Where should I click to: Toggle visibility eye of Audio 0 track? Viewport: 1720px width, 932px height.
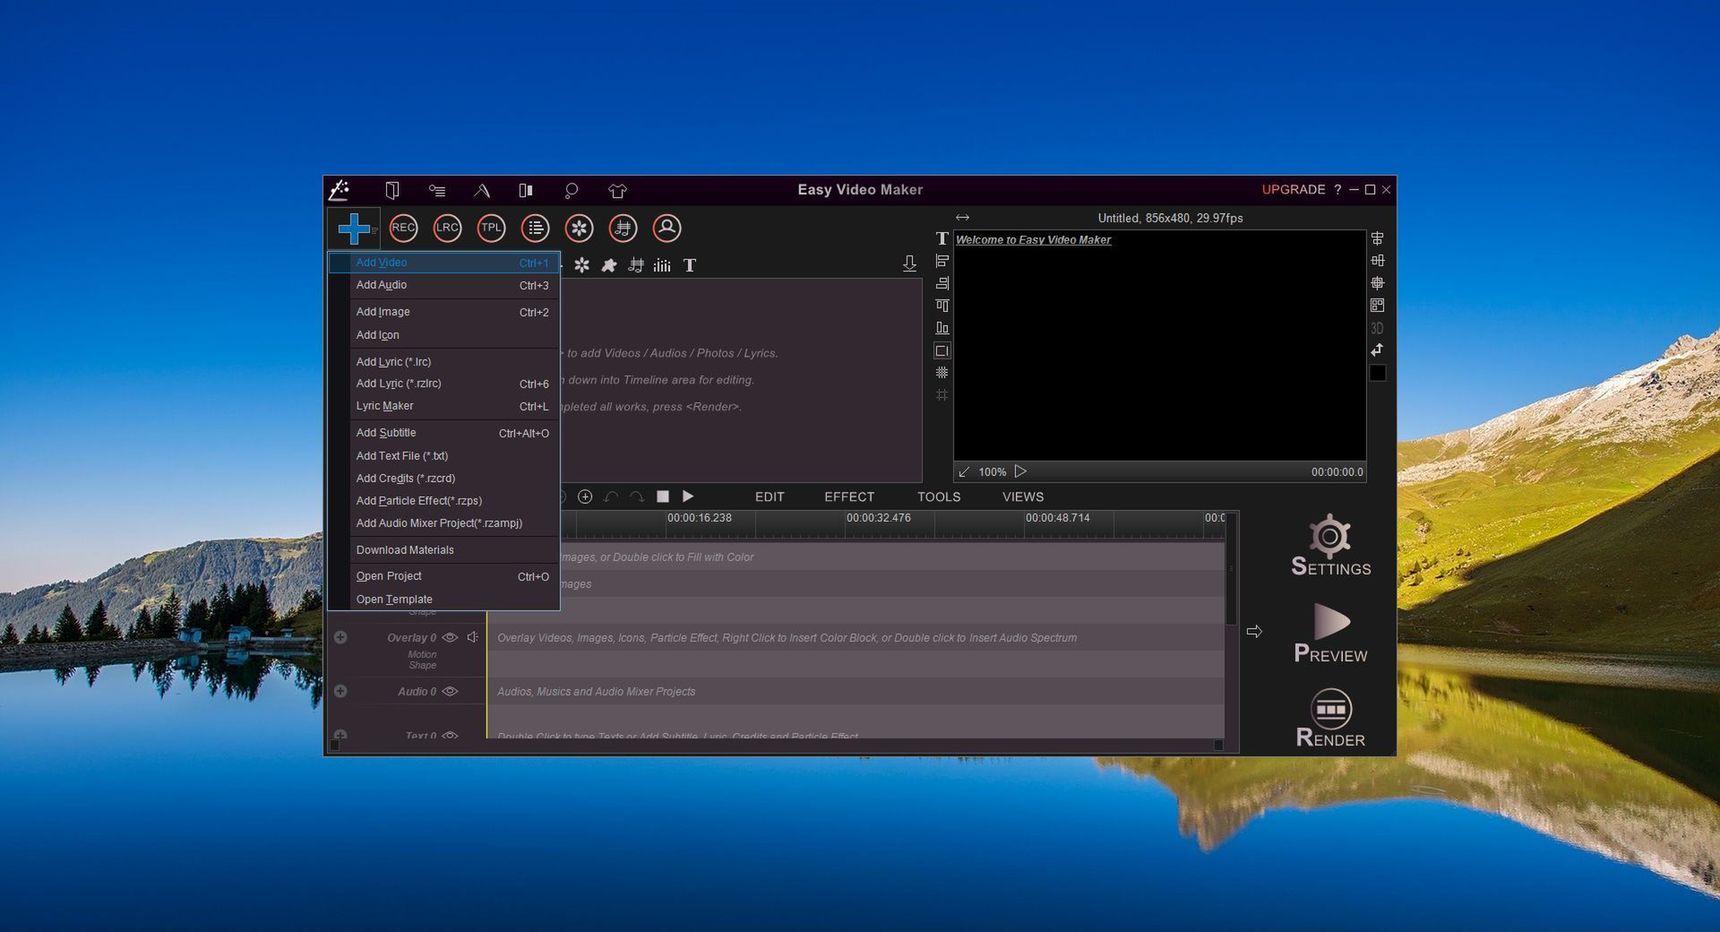click(x=450, y=691)
